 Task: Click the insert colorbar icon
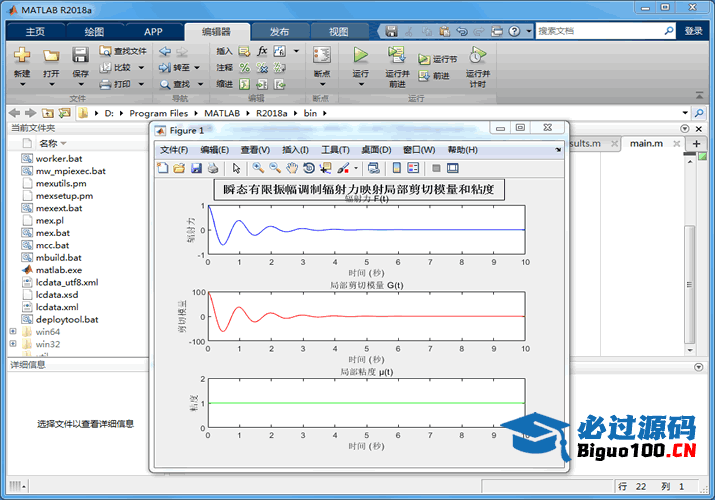[x=397, y=168]
